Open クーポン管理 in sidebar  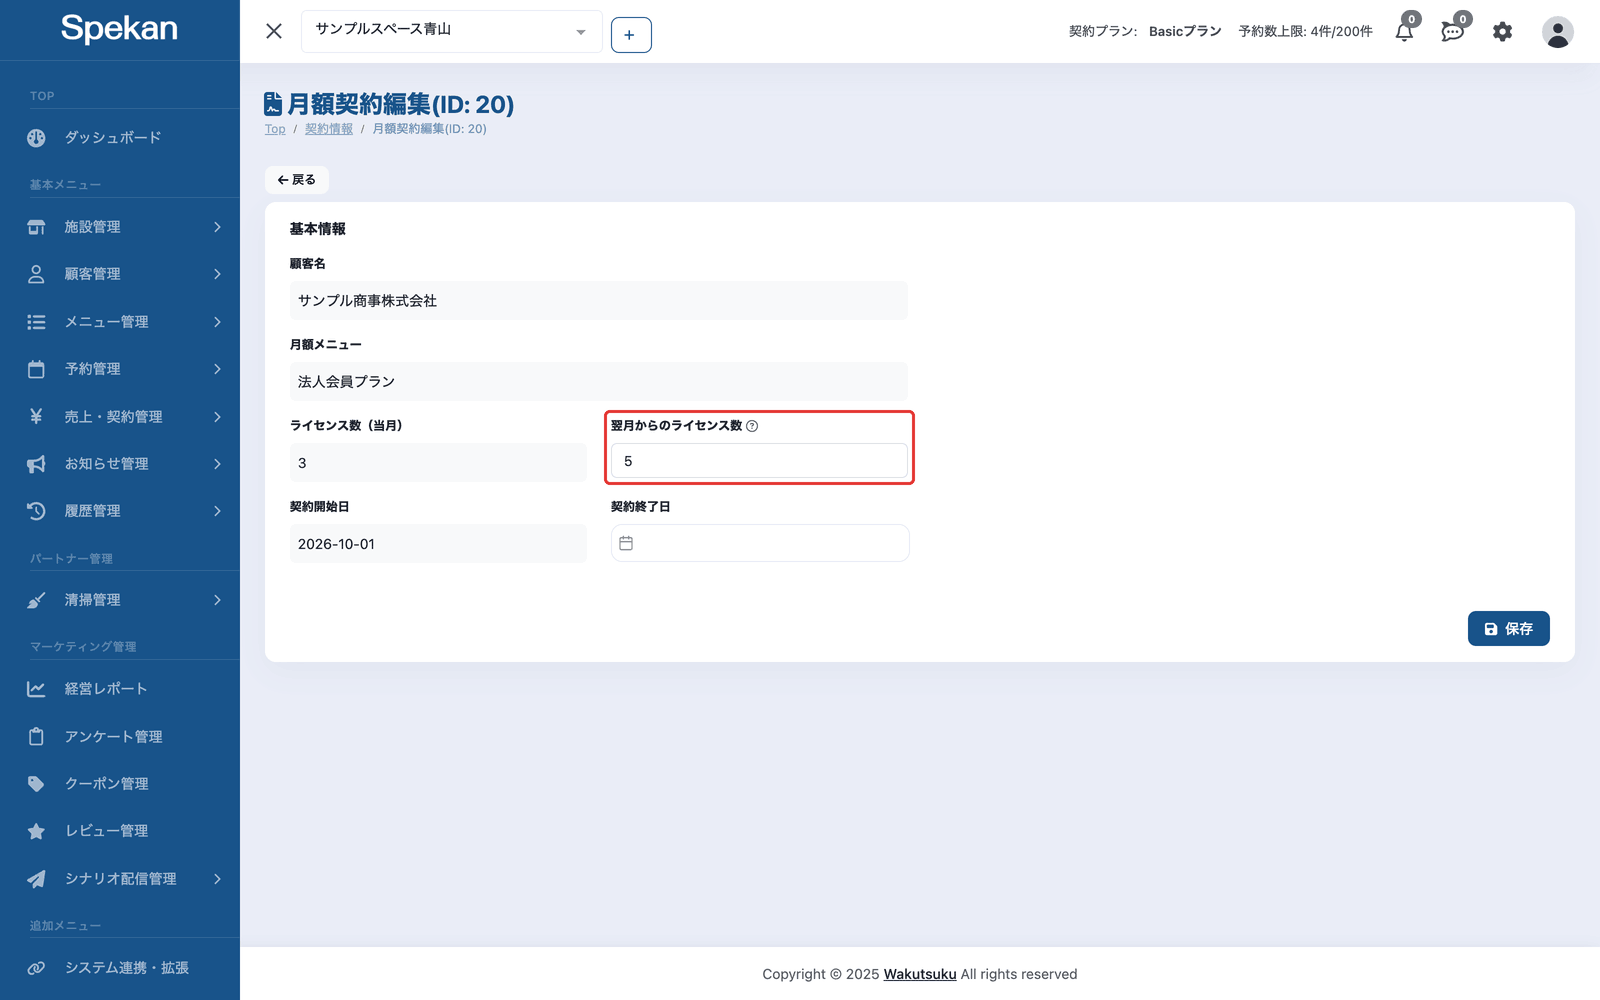[x=120, y=784]
